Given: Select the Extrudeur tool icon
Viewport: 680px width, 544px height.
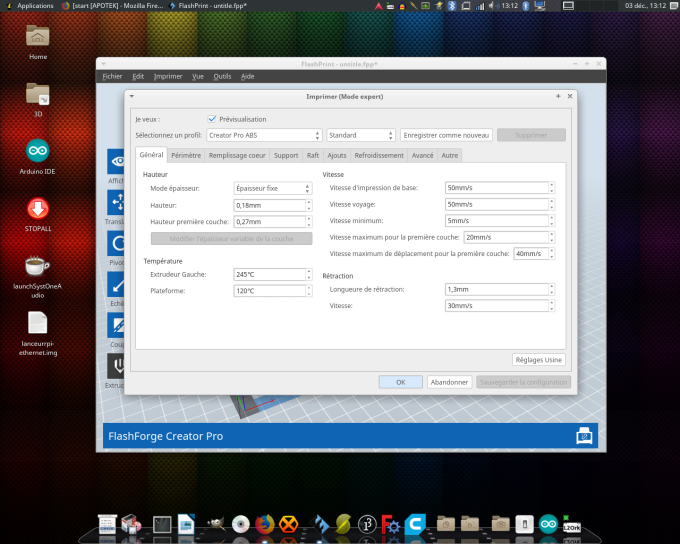Looking at the screenshot, I should click(116, 364).
